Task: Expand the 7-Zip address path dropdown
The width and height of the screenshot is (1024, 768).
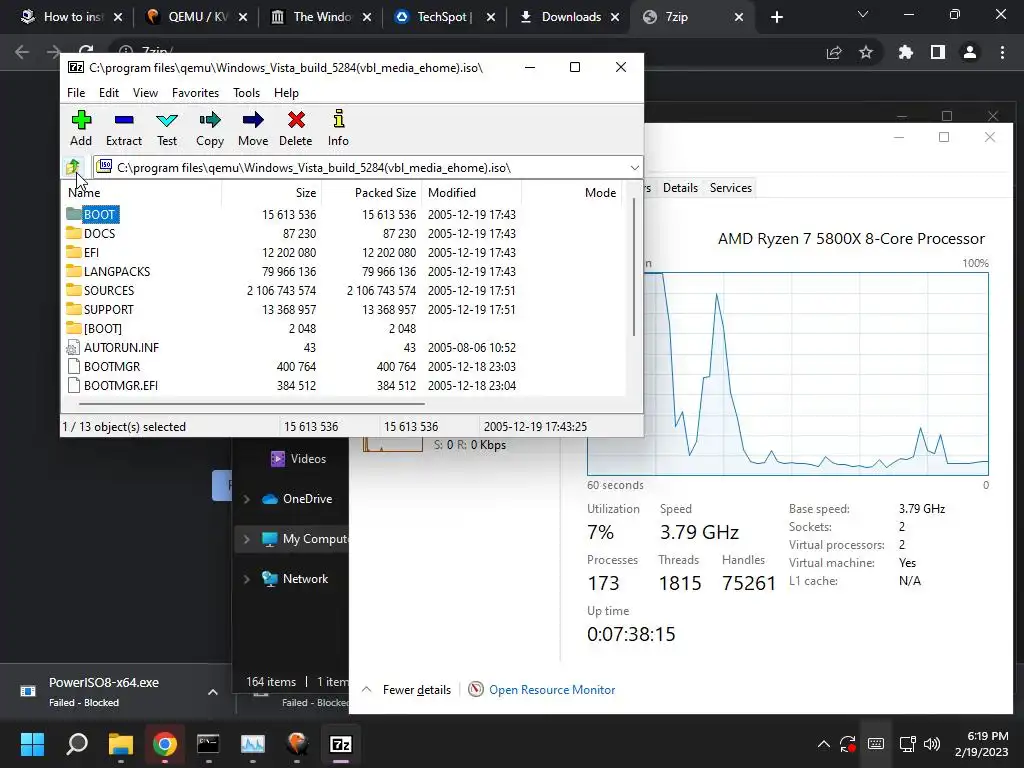Action: (634, 168)
